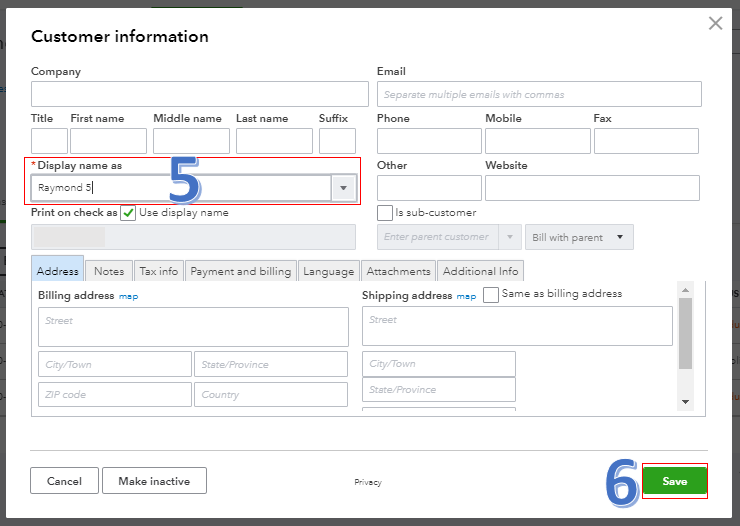Image resolution: width=740 pixels, height=526 pixels.
Task: Switch to the Notes tab
Action: pos(109,271)
